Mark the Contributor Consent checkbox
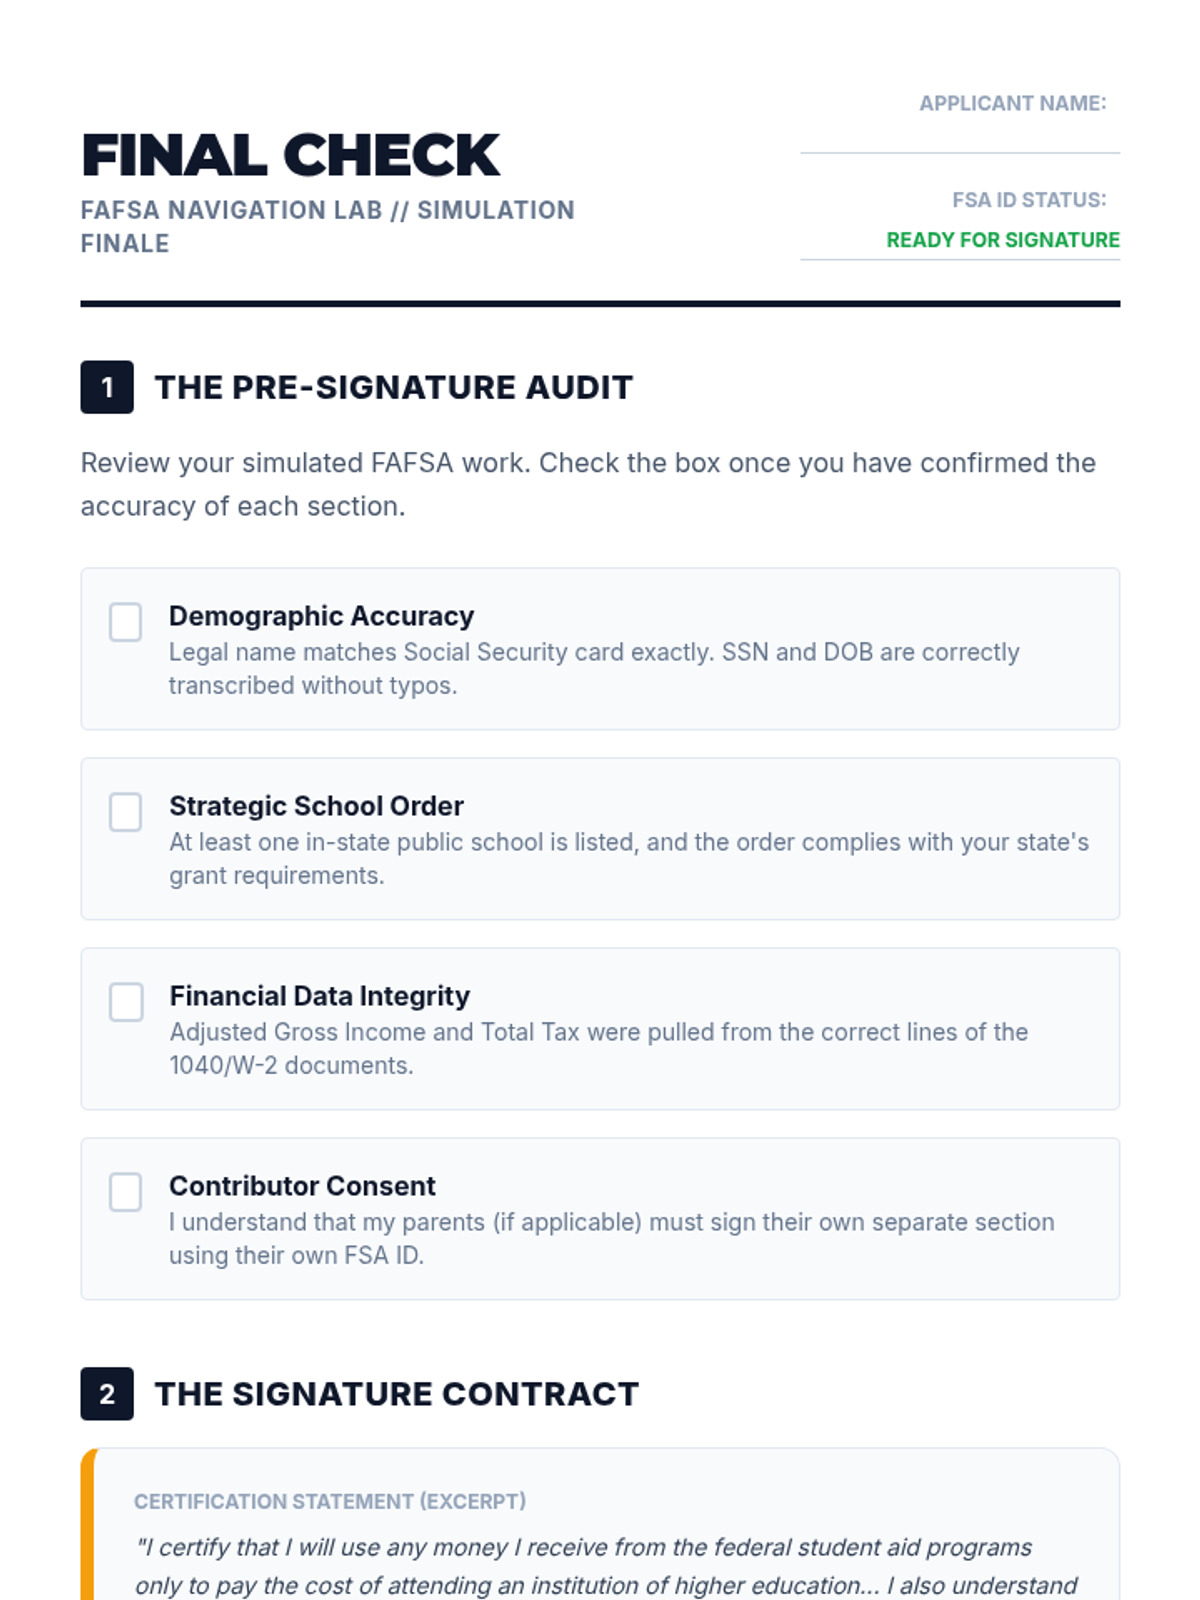The height and width of the screenshot is (1600, 1200). (126, 1192)
